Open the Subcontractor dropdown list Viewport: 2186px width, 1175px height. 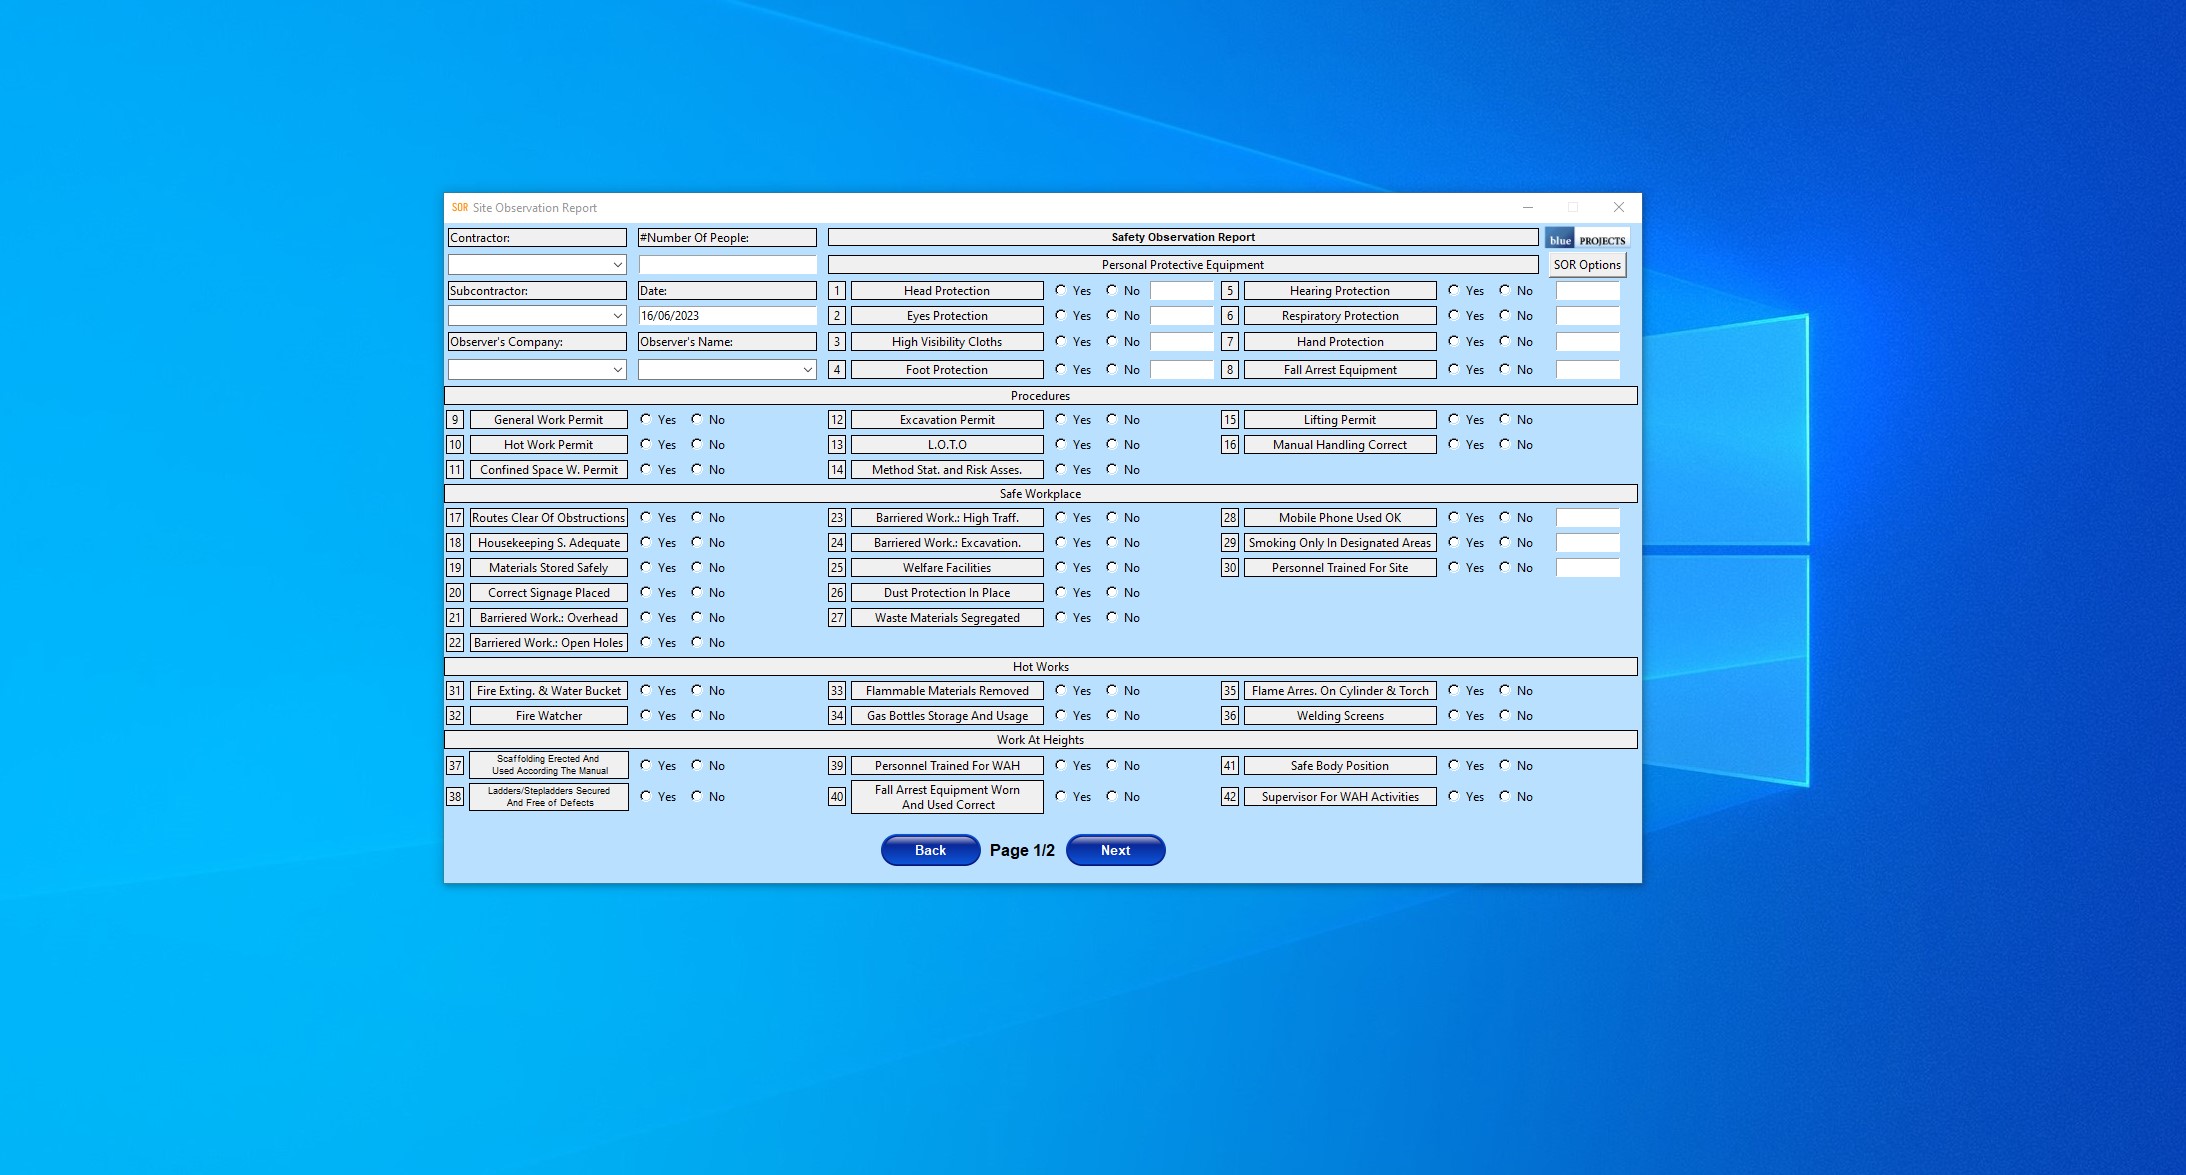tap(617, 316)
